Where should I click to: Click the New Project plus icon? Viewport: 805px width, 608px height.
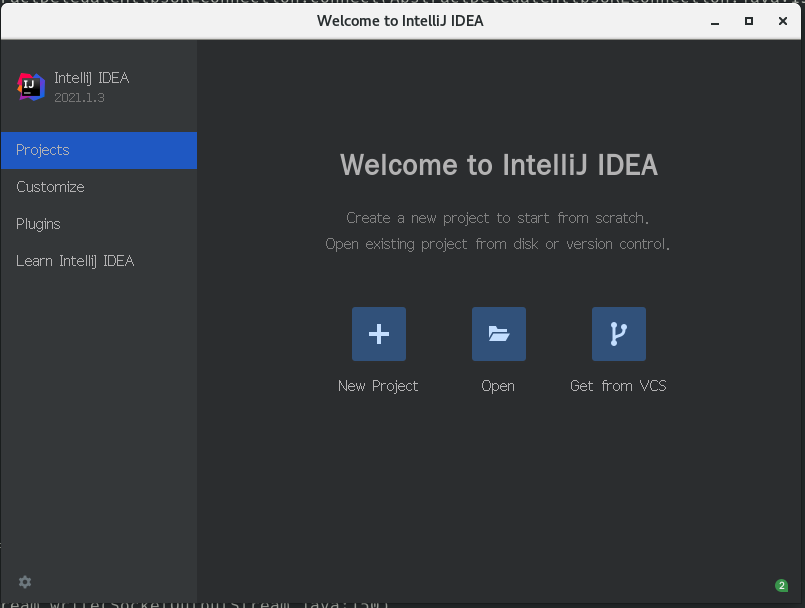379,334
